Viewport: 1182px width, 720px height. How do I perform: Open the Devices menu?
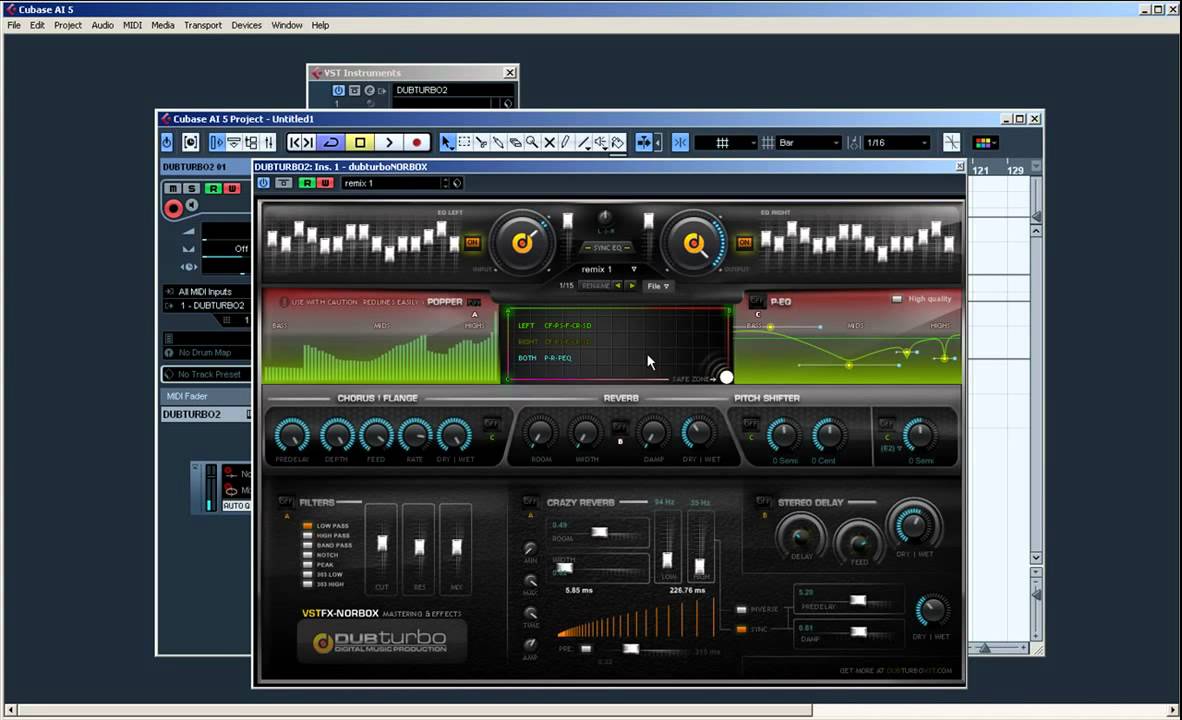click(247, 25)
